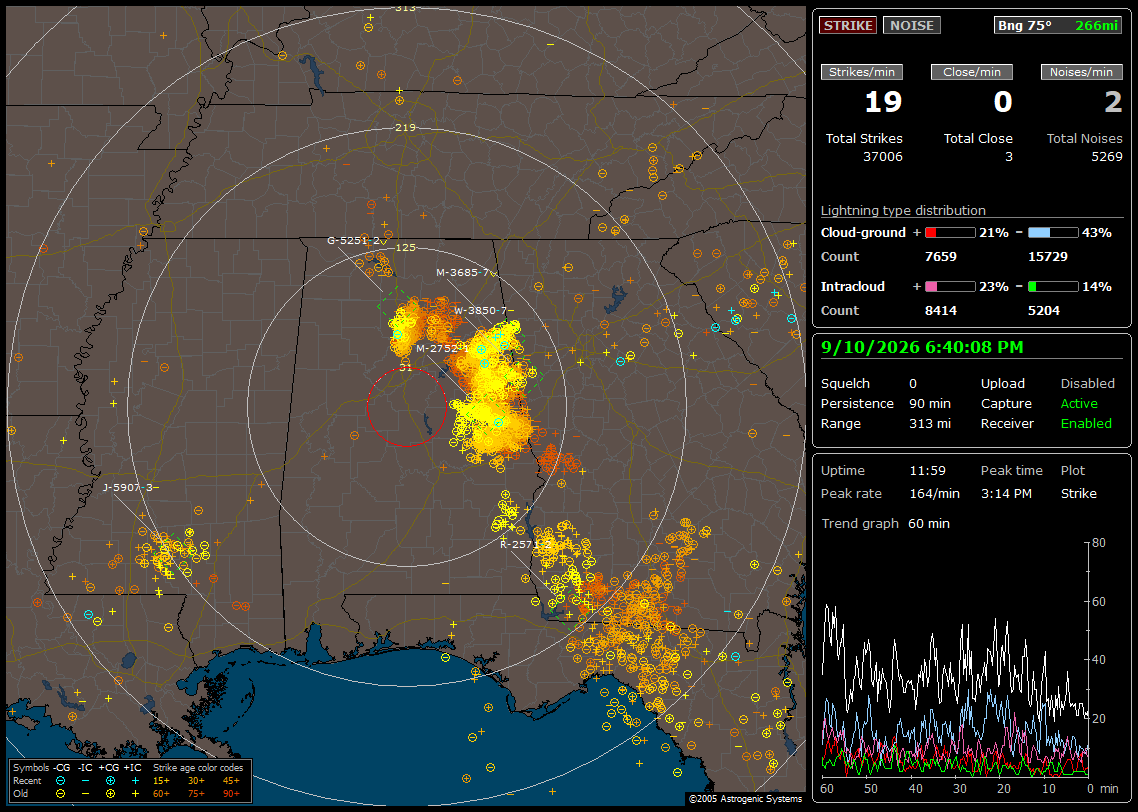Select the Noises/min label button

click(1081, 72)
